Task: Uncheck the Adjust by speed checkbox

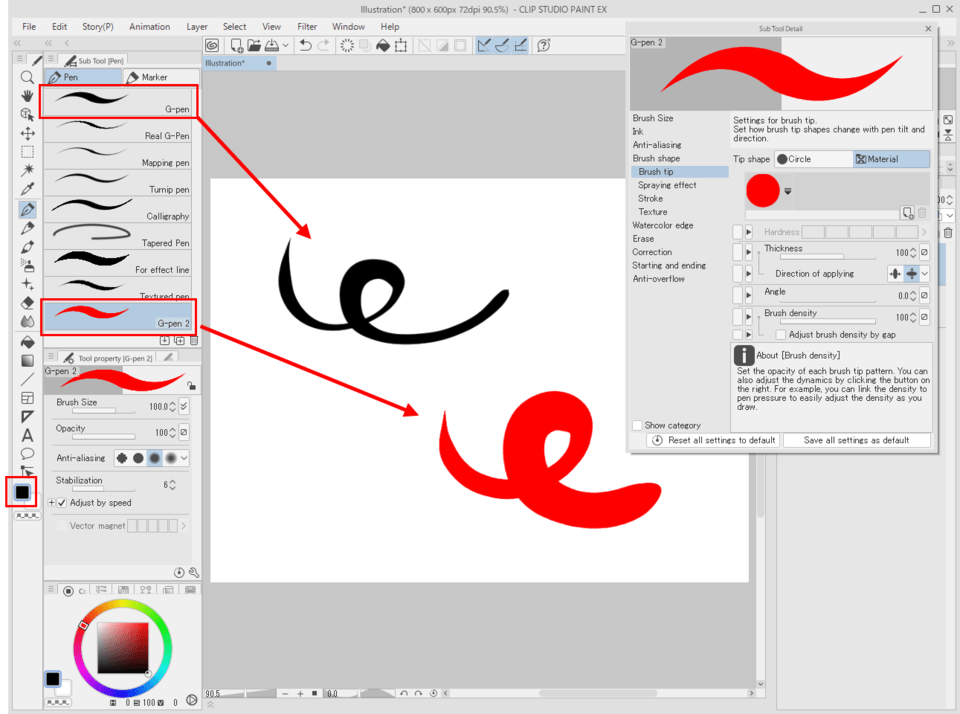Action: pos(62,503)
